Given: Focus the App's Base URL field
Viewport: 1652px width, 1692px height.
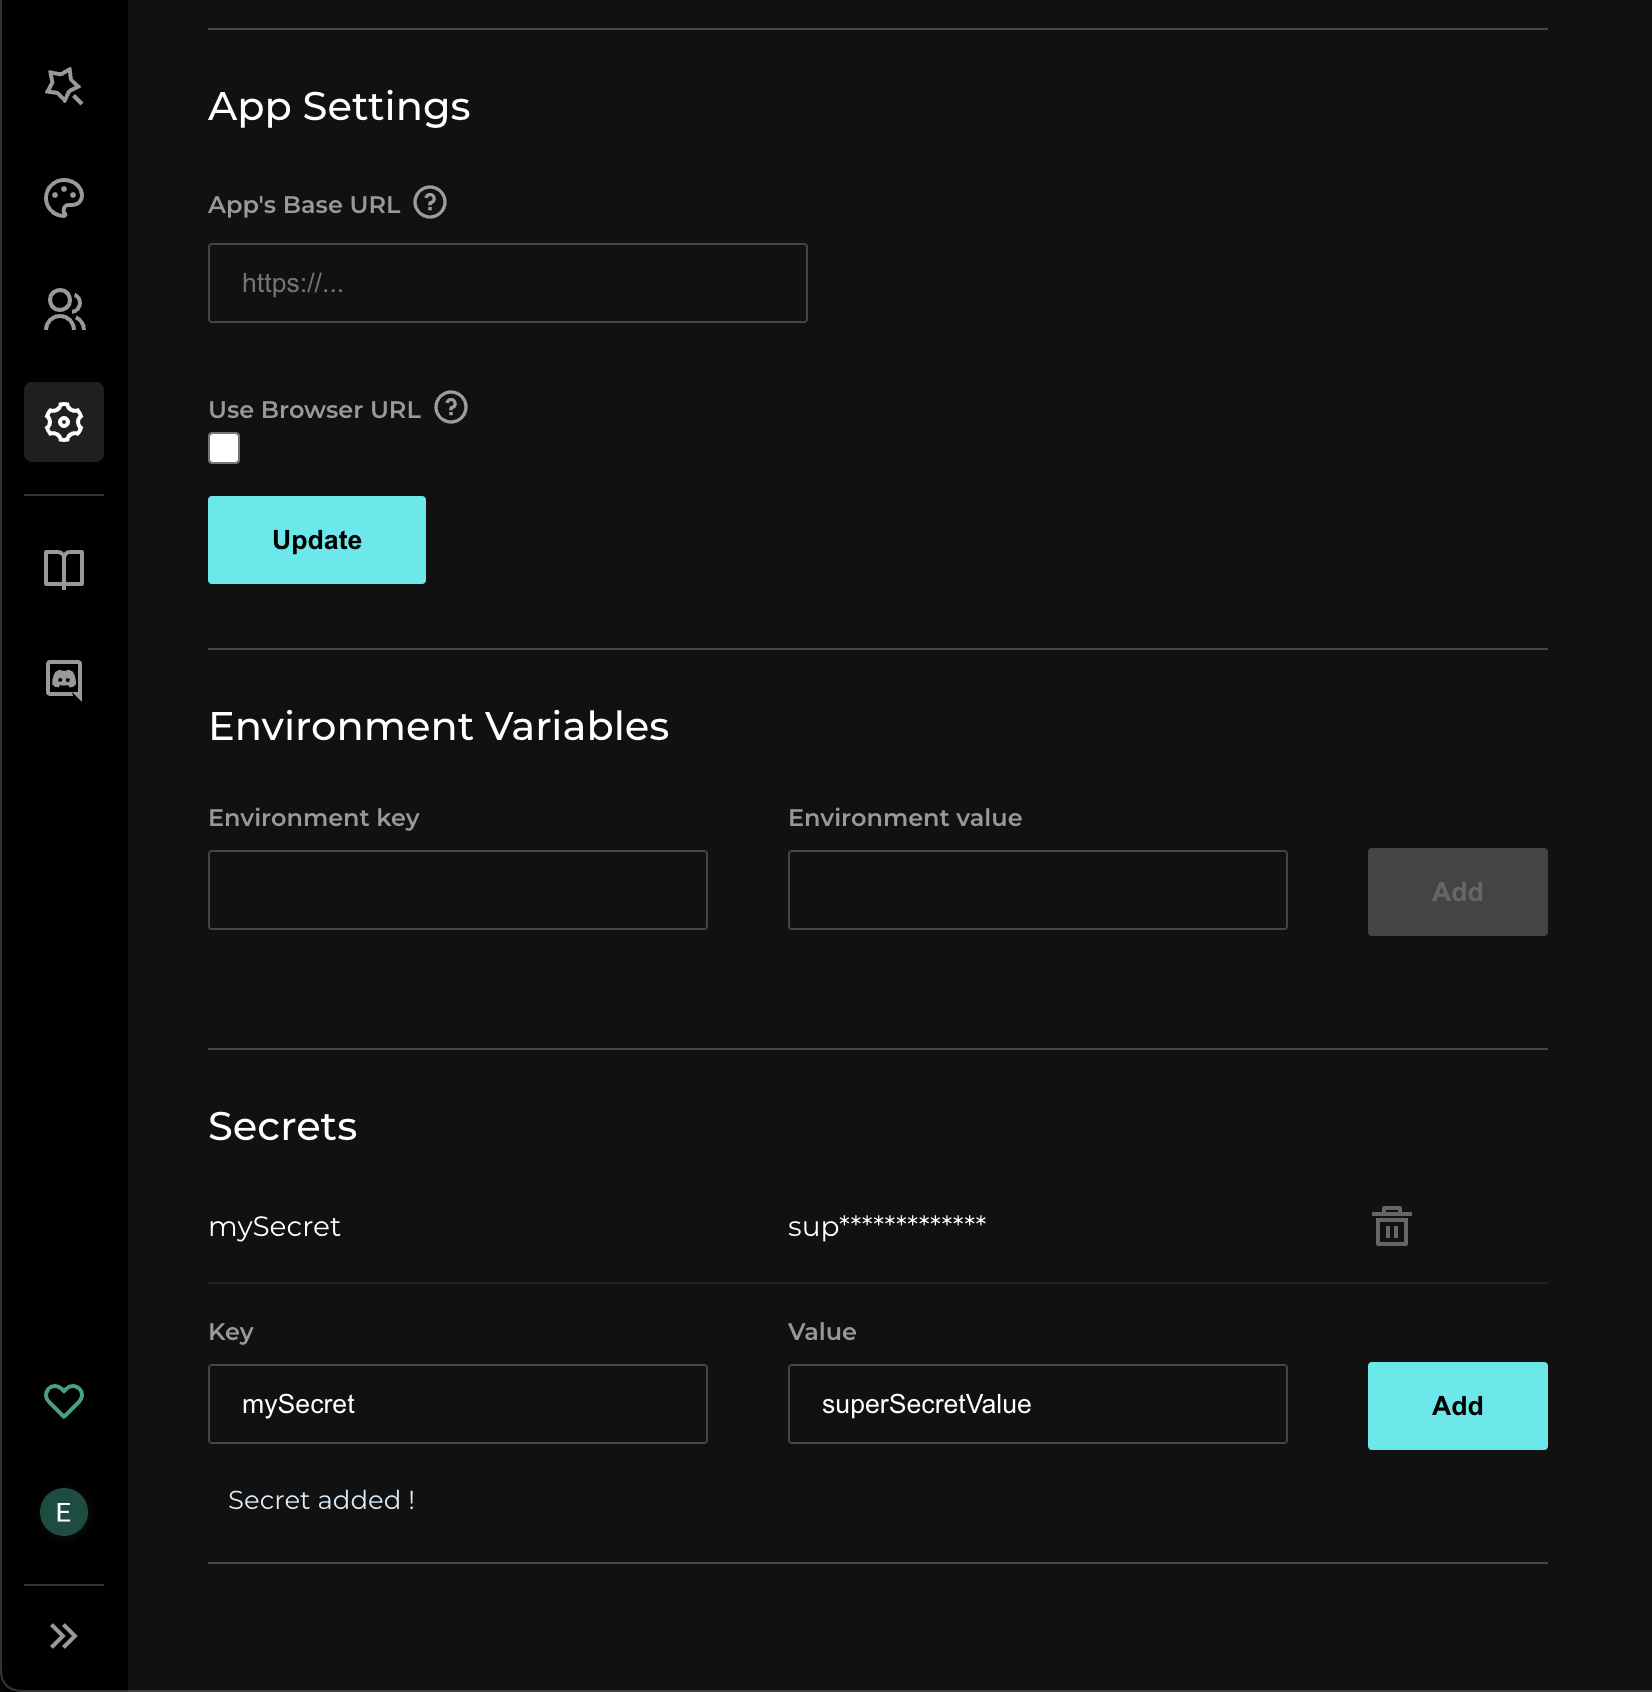Looking at the screenshot, I should coord(507,283).
